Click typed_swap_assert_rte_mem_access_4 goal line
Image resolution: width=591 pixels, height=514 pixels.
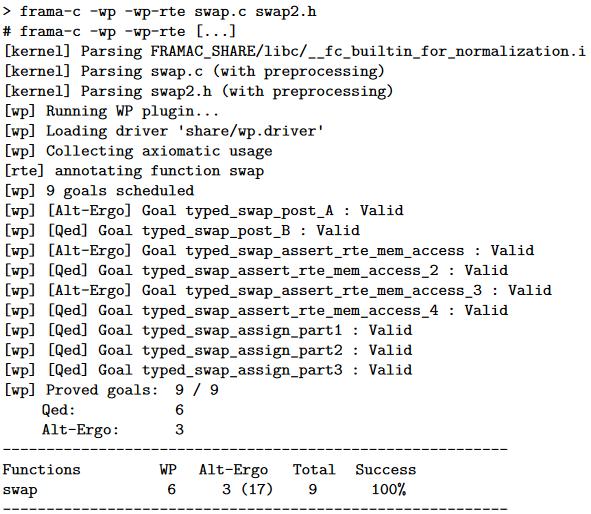point(256,311)
